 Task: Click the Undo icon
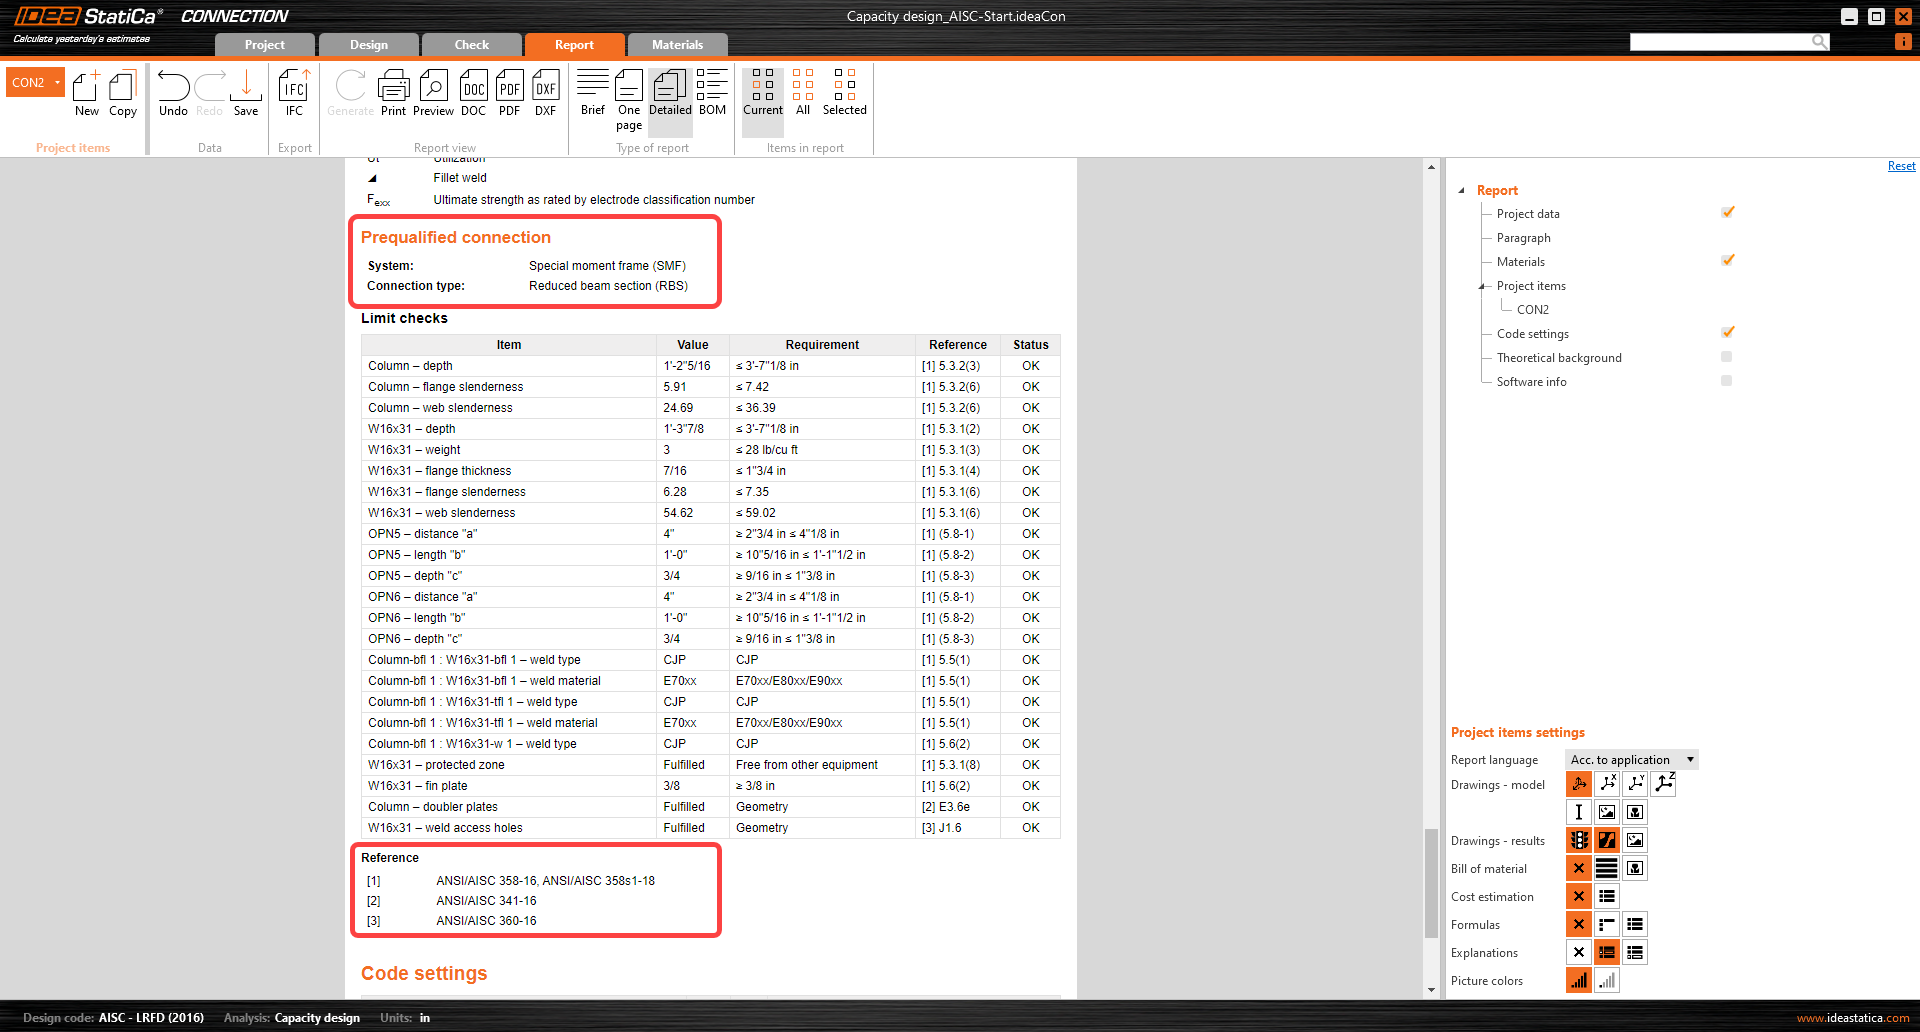(x=173, y=93)
